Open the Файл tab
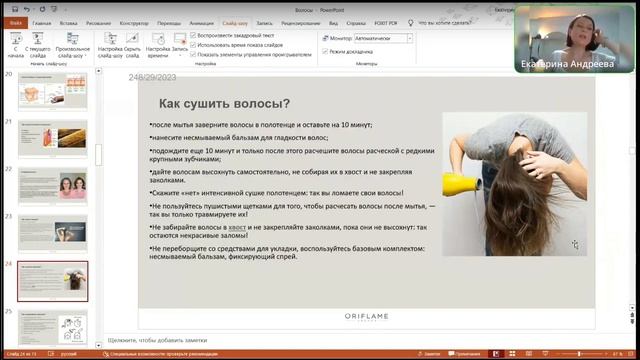The width and height of the screenshot is (640, 360). coord(16,23)
